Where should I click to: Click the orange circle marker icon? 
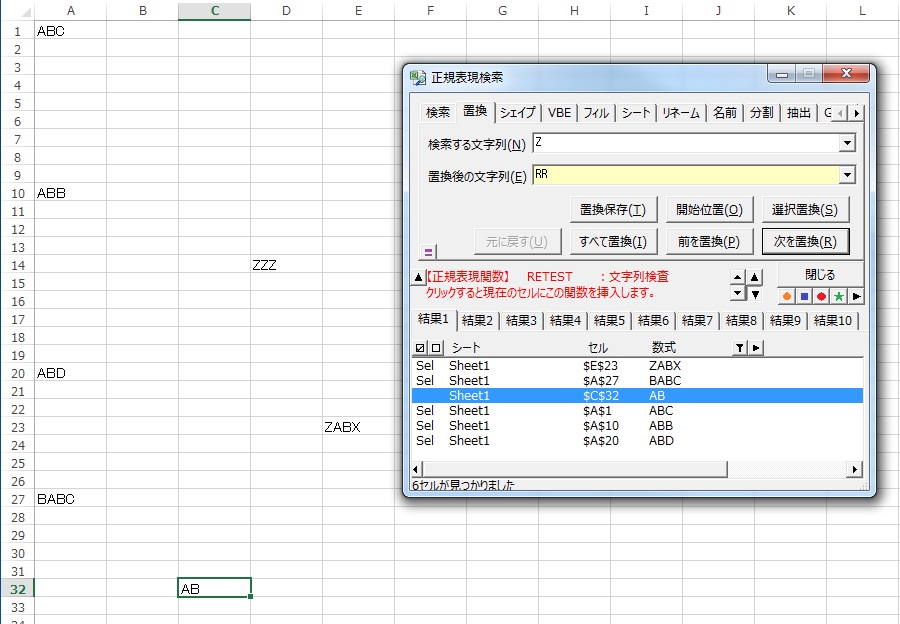[x=787, y=296]
